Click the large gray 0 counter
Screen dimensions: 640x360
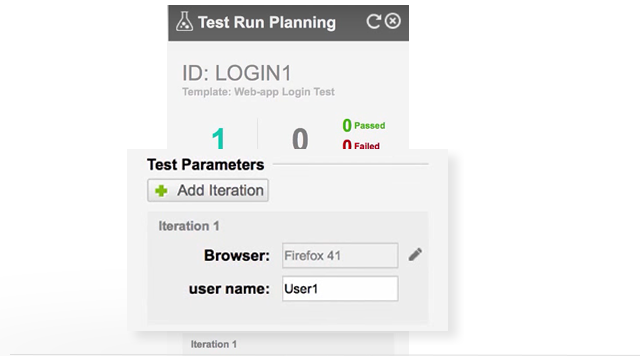[x=300, y=138]
